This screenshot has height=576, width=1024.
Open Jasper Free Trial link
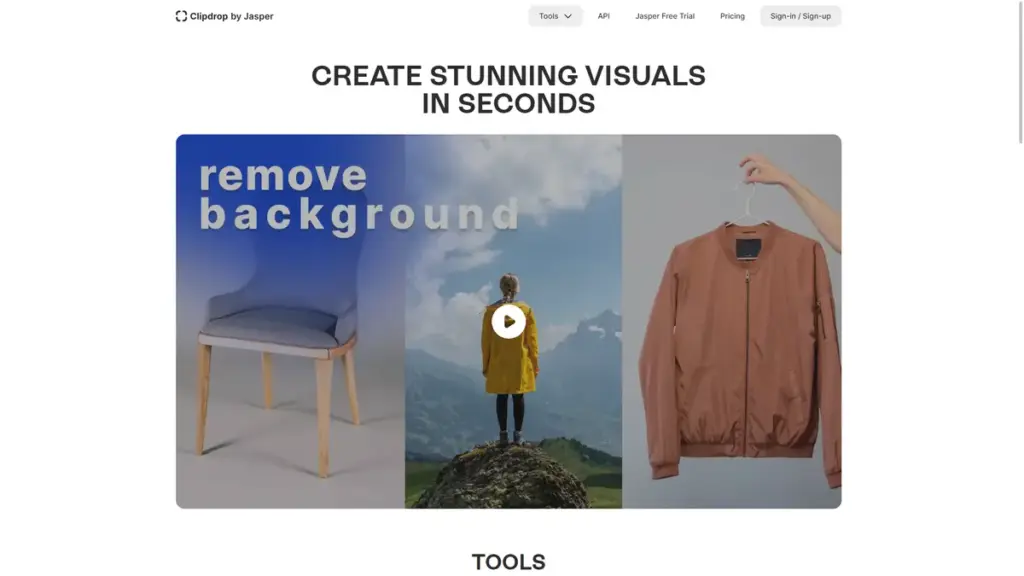click(665, 16)
